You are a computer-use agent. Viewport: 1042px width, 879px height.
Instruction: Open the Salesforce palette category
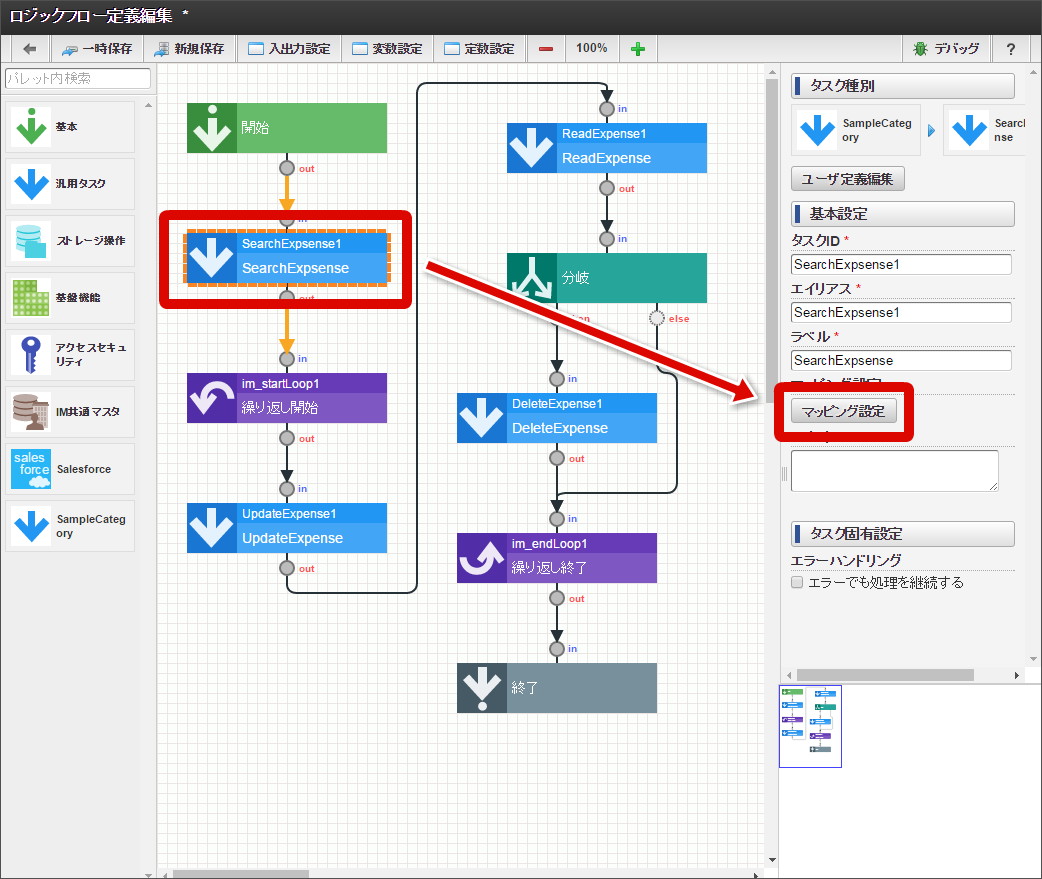click(70, 470)
